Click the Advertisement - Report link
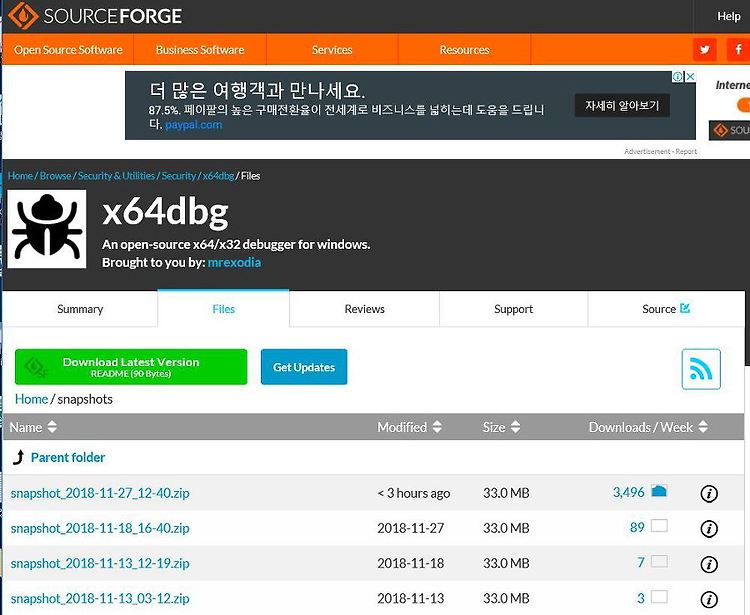Viewport: 750px width, 615px height. [x=660, y=152]
